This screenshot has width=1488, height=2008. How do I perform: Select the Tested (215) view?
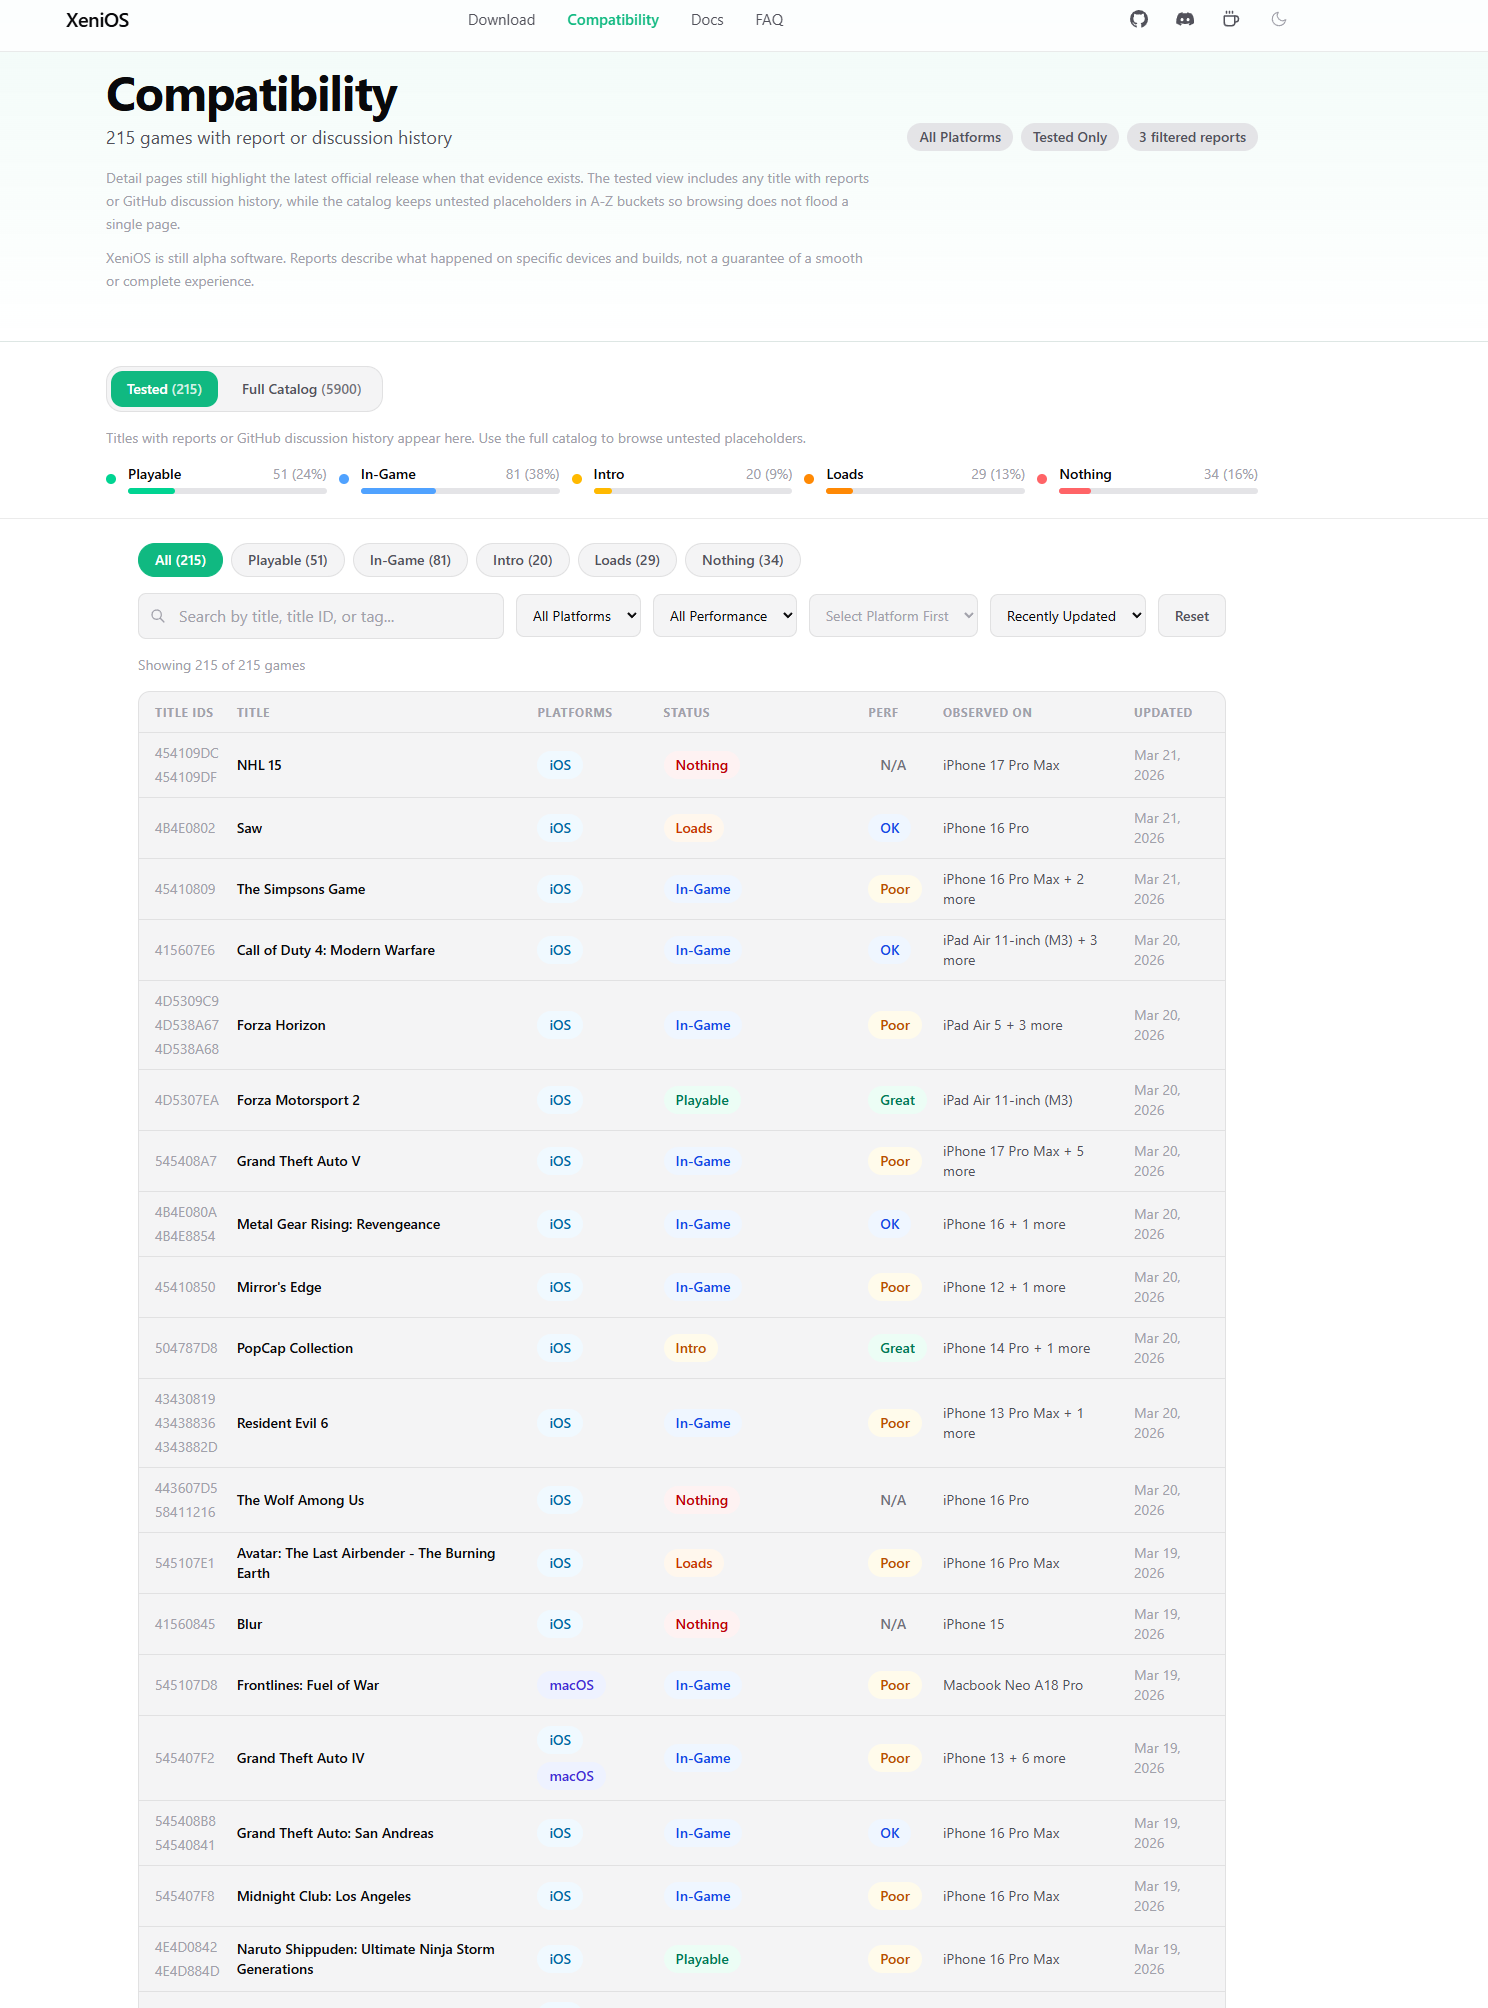tap(164, 389)
